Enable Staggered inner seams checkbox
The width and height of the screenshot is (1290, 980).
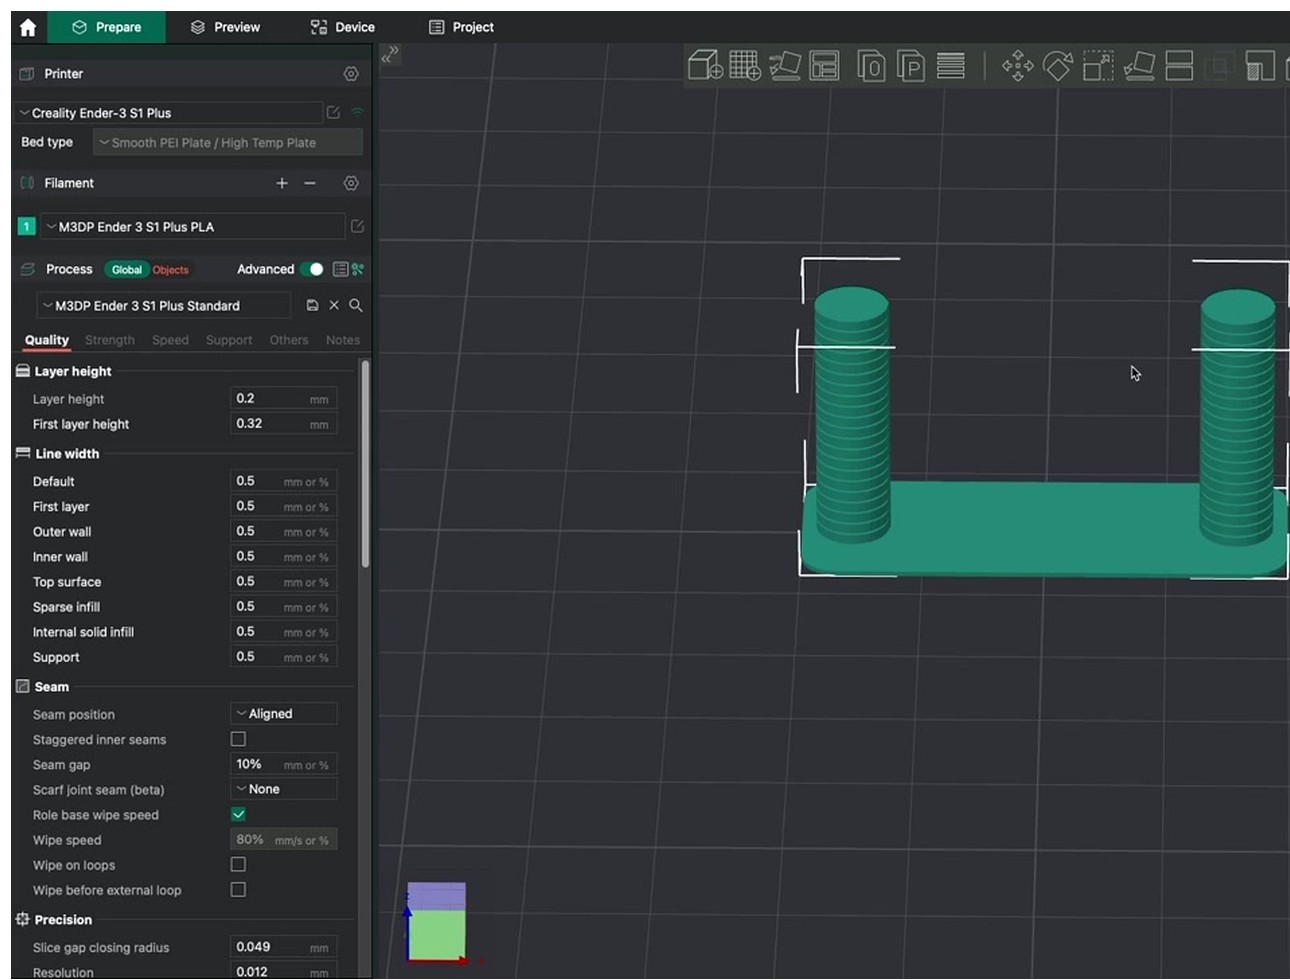(238, 739)
